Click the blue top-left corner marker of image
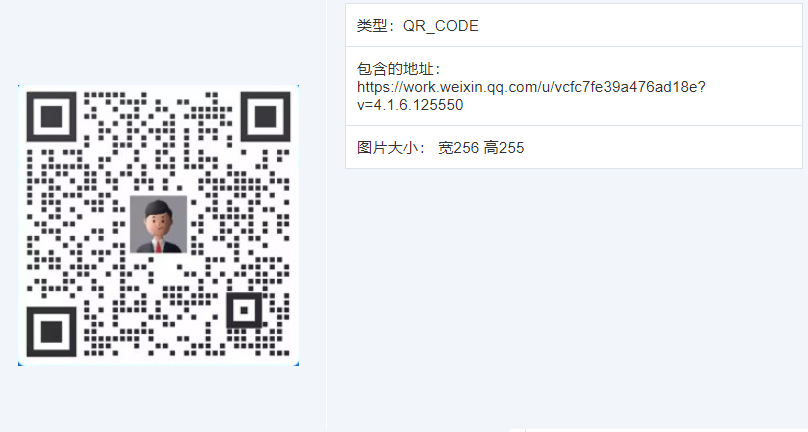This screenshot has width=808, height=432. point(20,87)
